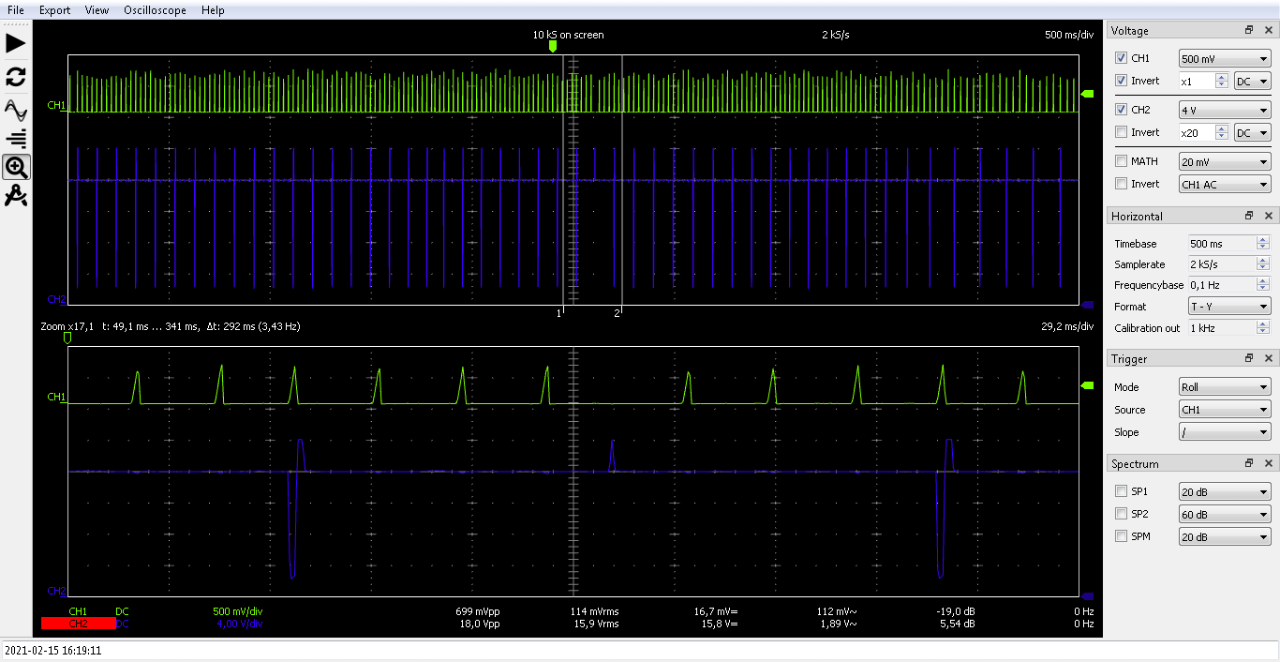
Task: Close the Spectrum panel
Action: tap(1268, 464)
